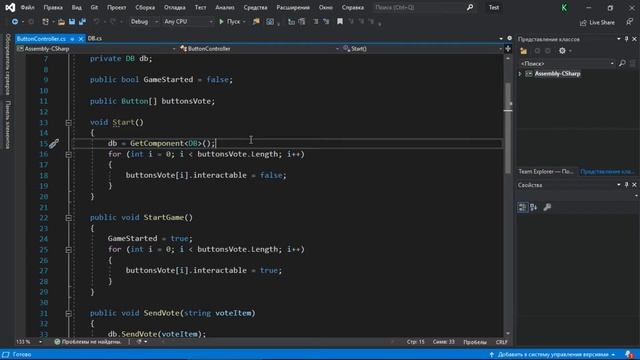
Task: Collapse the SendVote method at line 31
Action: click(69, 313)
